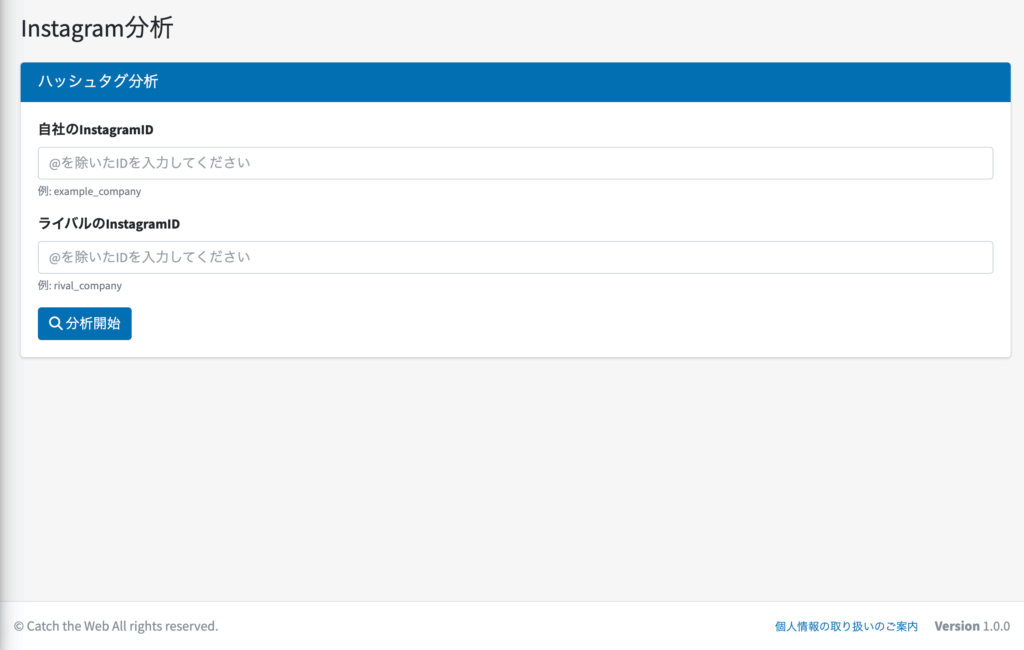Click the ライバルのInstagramID field label
The image size is (1024, 650).
click(x=108, y=223)
